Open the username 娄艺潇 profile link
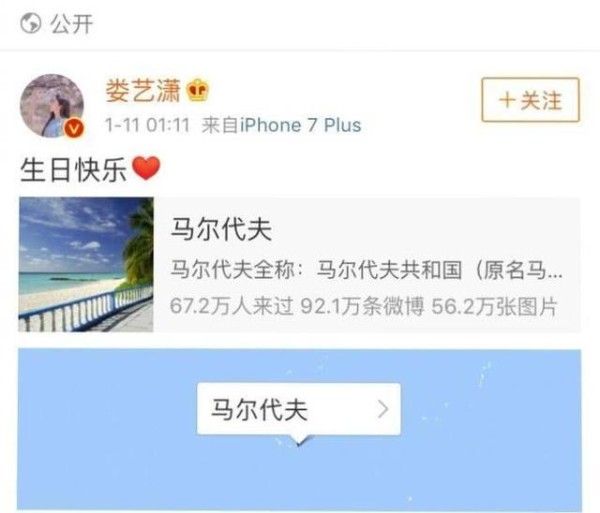 (143, 91)
